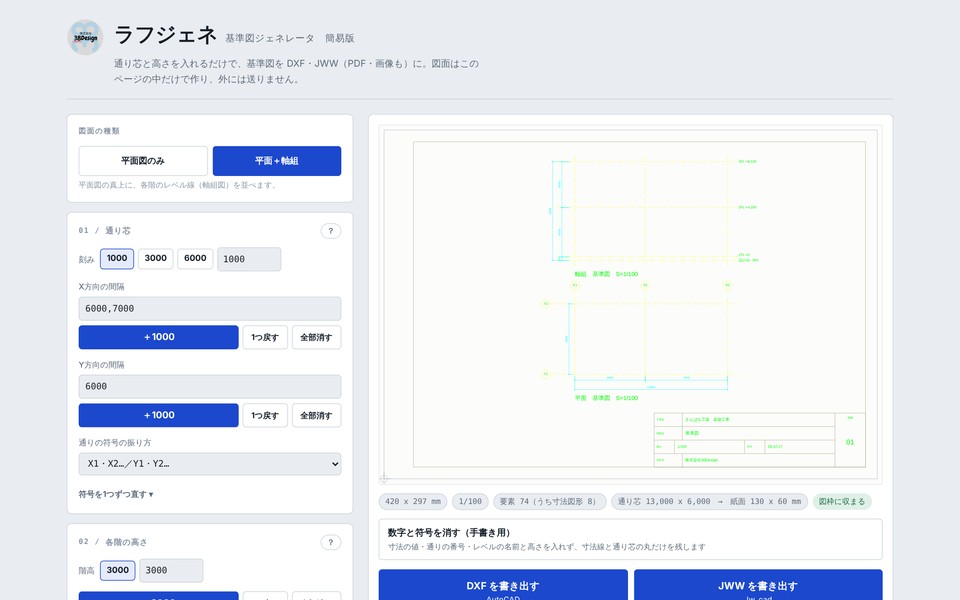This screenshot has height=600, width=960.
Task: Export drawing with DXF を書き出す
Action: (503, 586)
